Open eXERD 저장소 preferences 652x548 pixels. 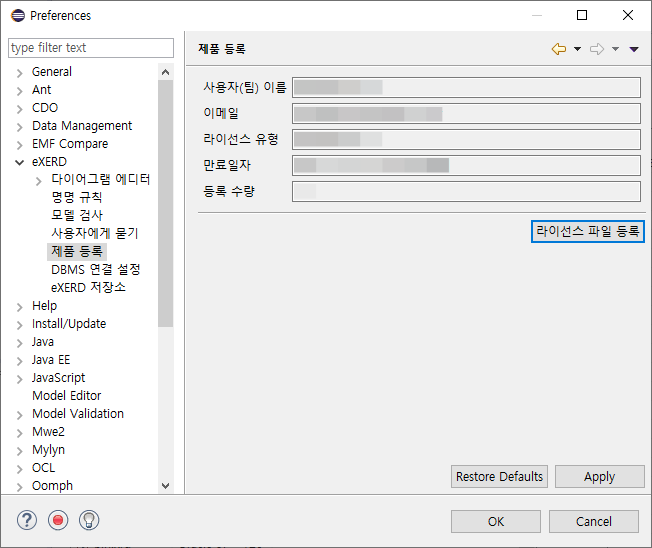[x=88, y=287]
